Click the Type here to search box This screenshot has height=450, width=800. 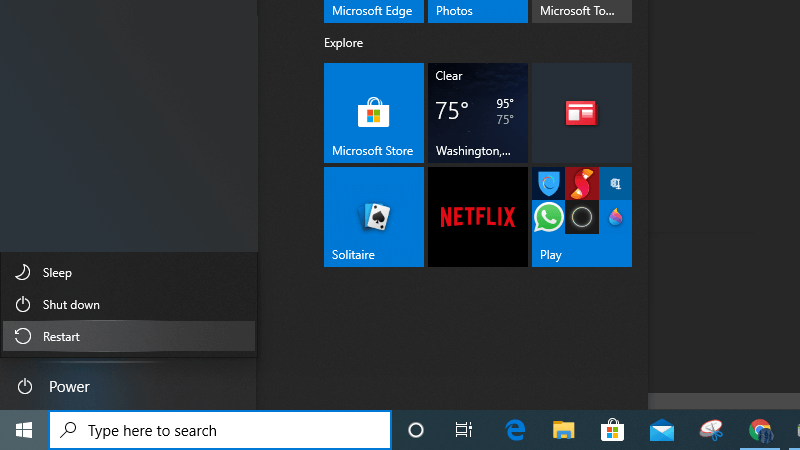tap(220, 430)
